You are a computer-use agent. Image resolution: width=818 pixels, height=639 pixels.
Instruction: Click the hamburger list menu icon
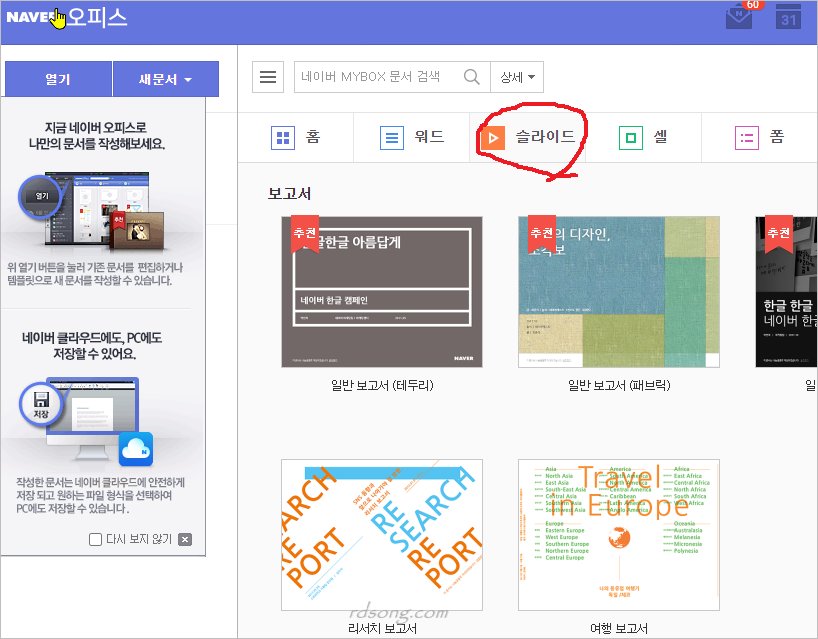pyautogui.click(x=267, y=77)
